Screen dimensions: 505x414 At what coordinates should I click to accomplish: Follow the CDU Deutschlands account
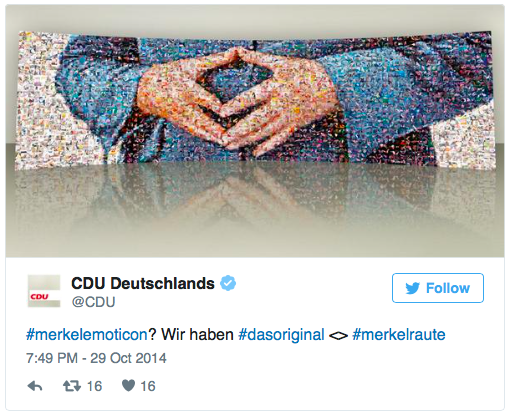(x=438, y=288)
